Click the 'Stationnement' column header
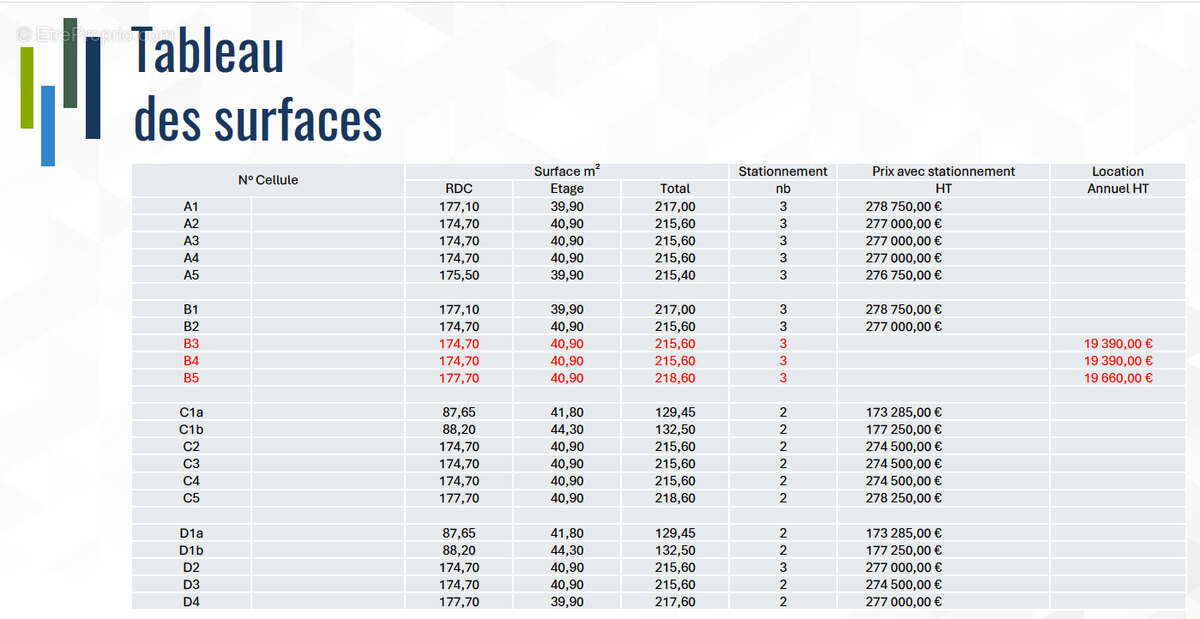The width and height of the screenshot is (1200, 619). [x=783, y=171]
